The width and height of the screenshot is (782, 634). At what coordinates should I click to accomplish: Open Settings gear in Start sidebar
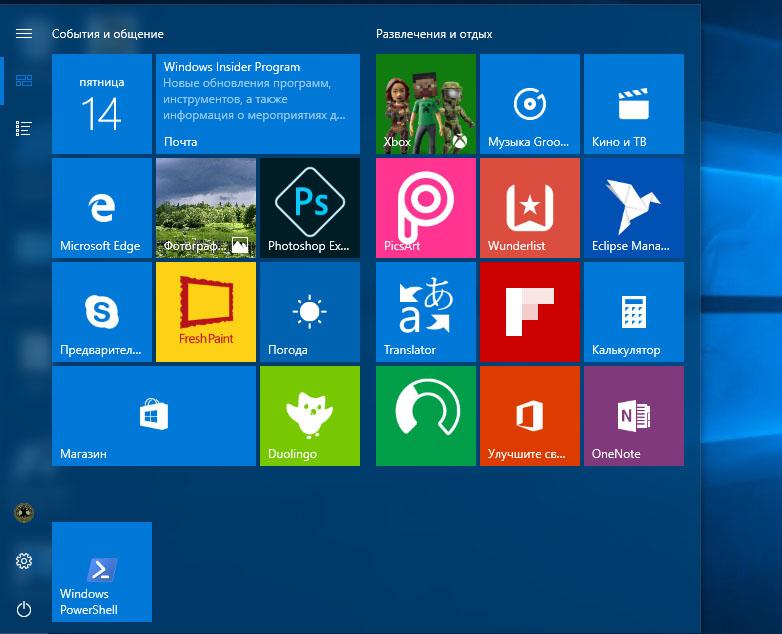(24, 561)
